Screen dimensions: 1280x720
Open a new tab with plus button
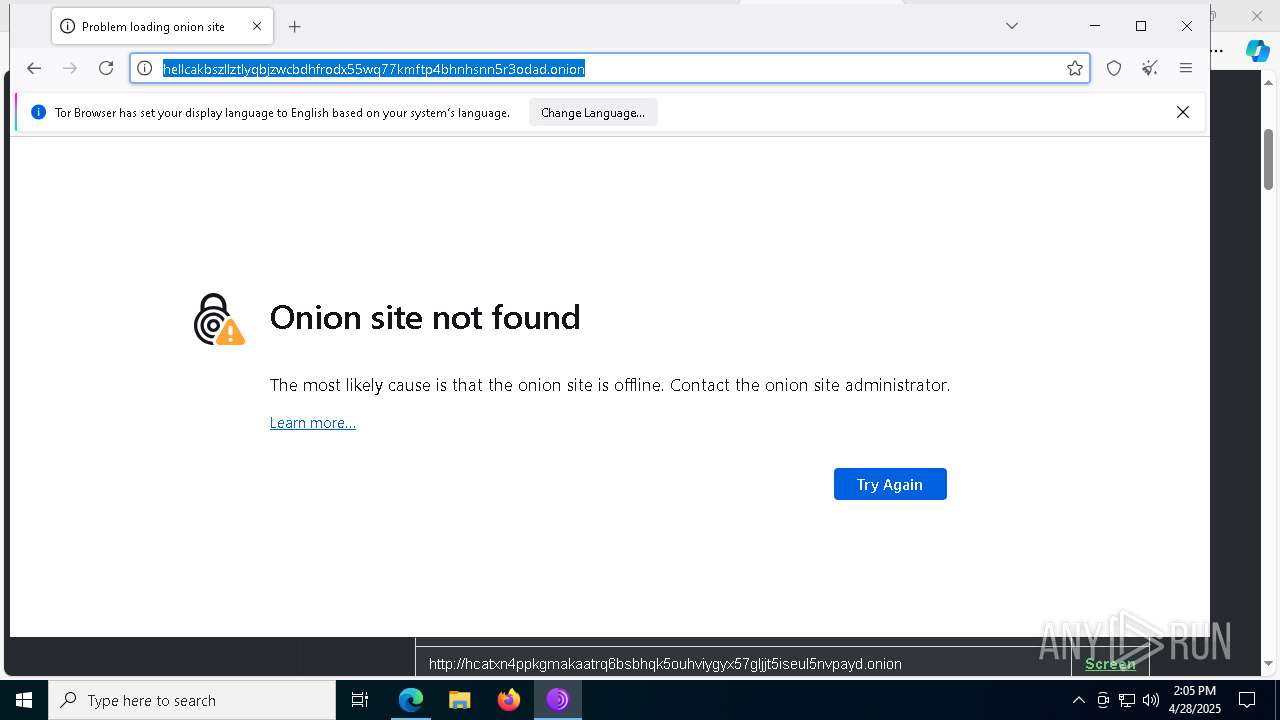(294, 27)
